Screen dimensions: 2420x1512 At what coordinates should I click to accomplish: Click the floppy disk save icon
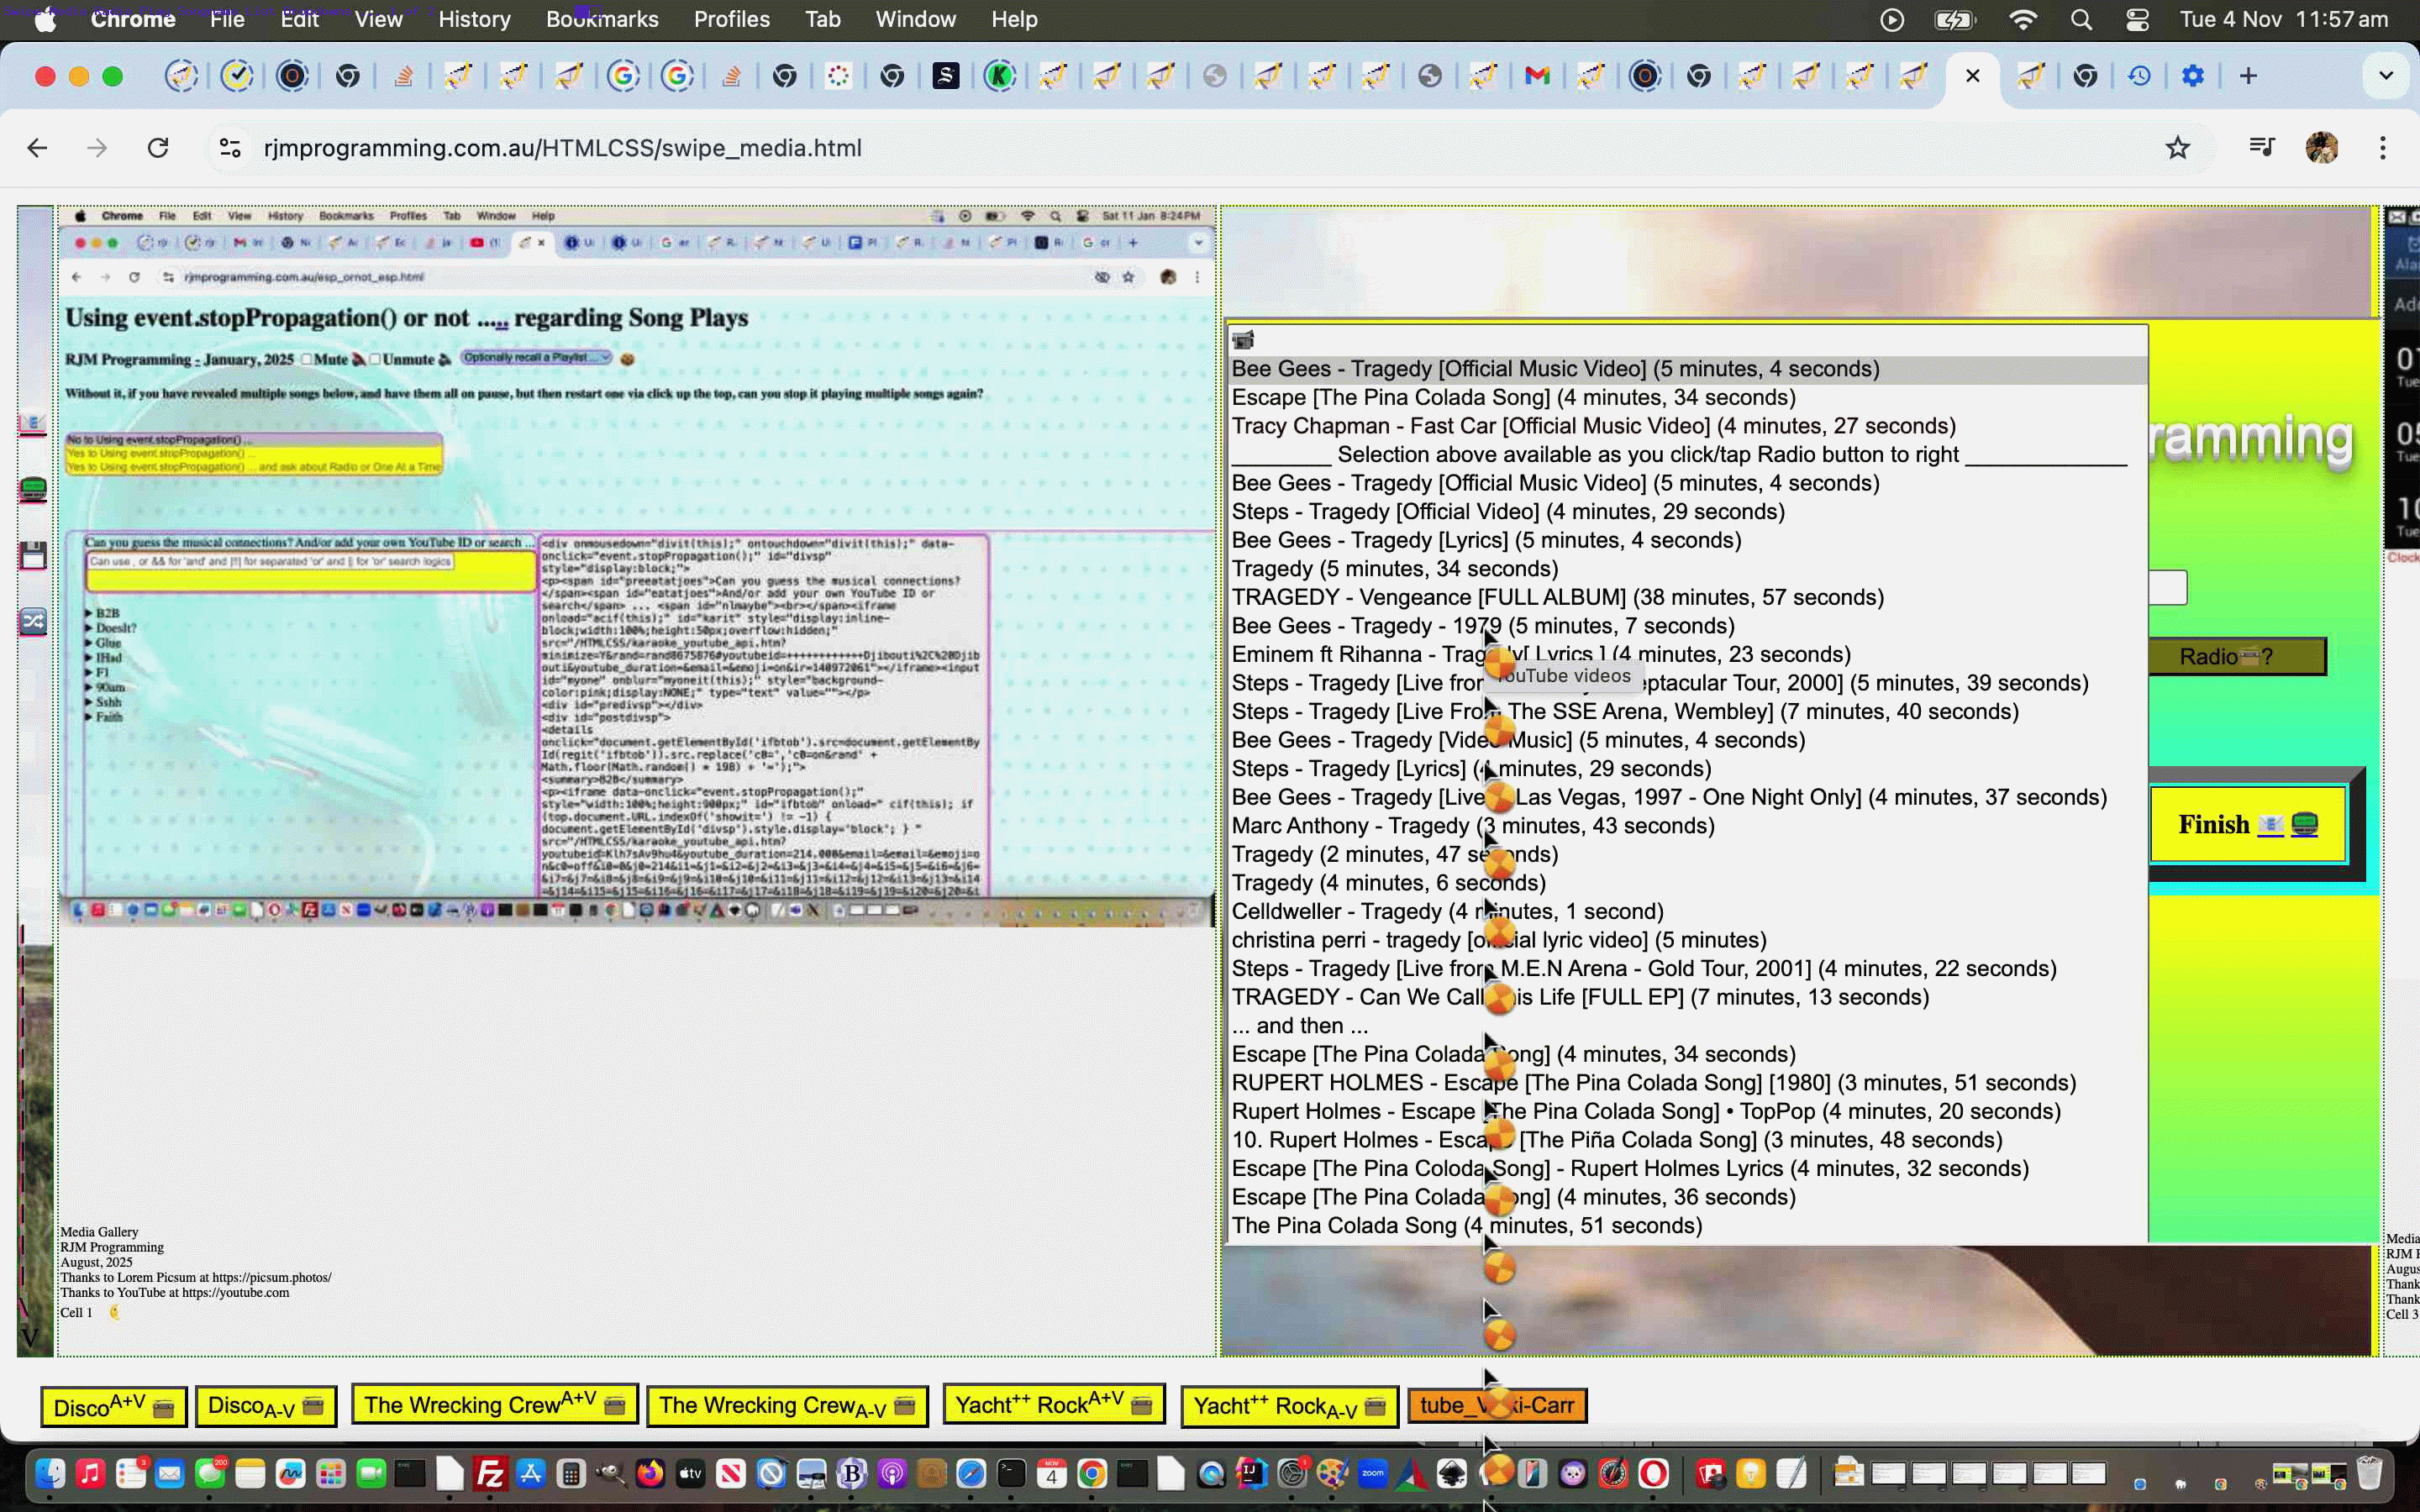(x=33, y=555)
